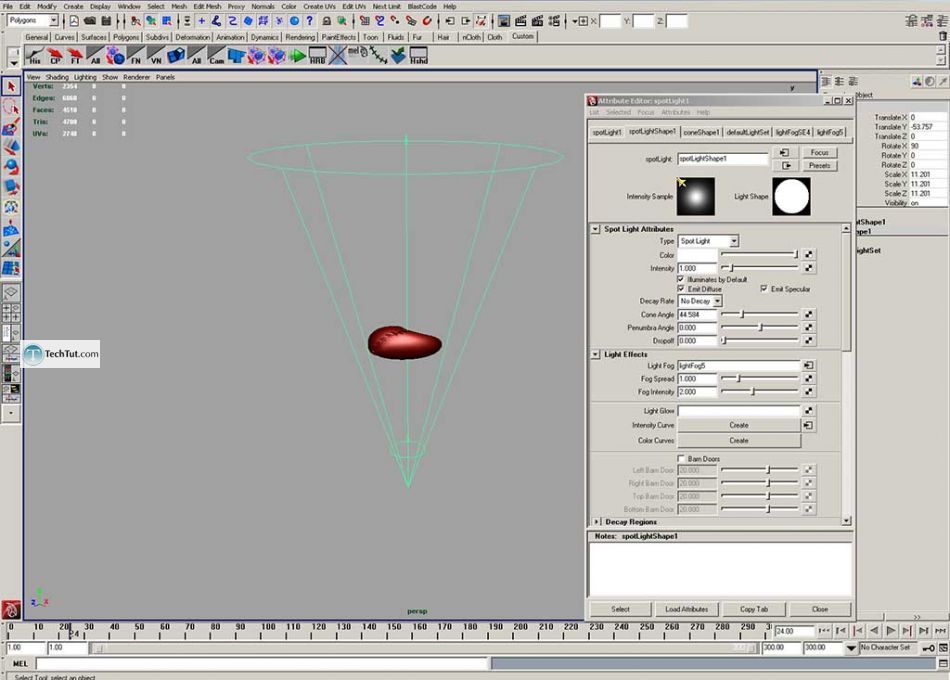Enable Barn Doors checkbox
950x680 pixels.
coord(680,459)
